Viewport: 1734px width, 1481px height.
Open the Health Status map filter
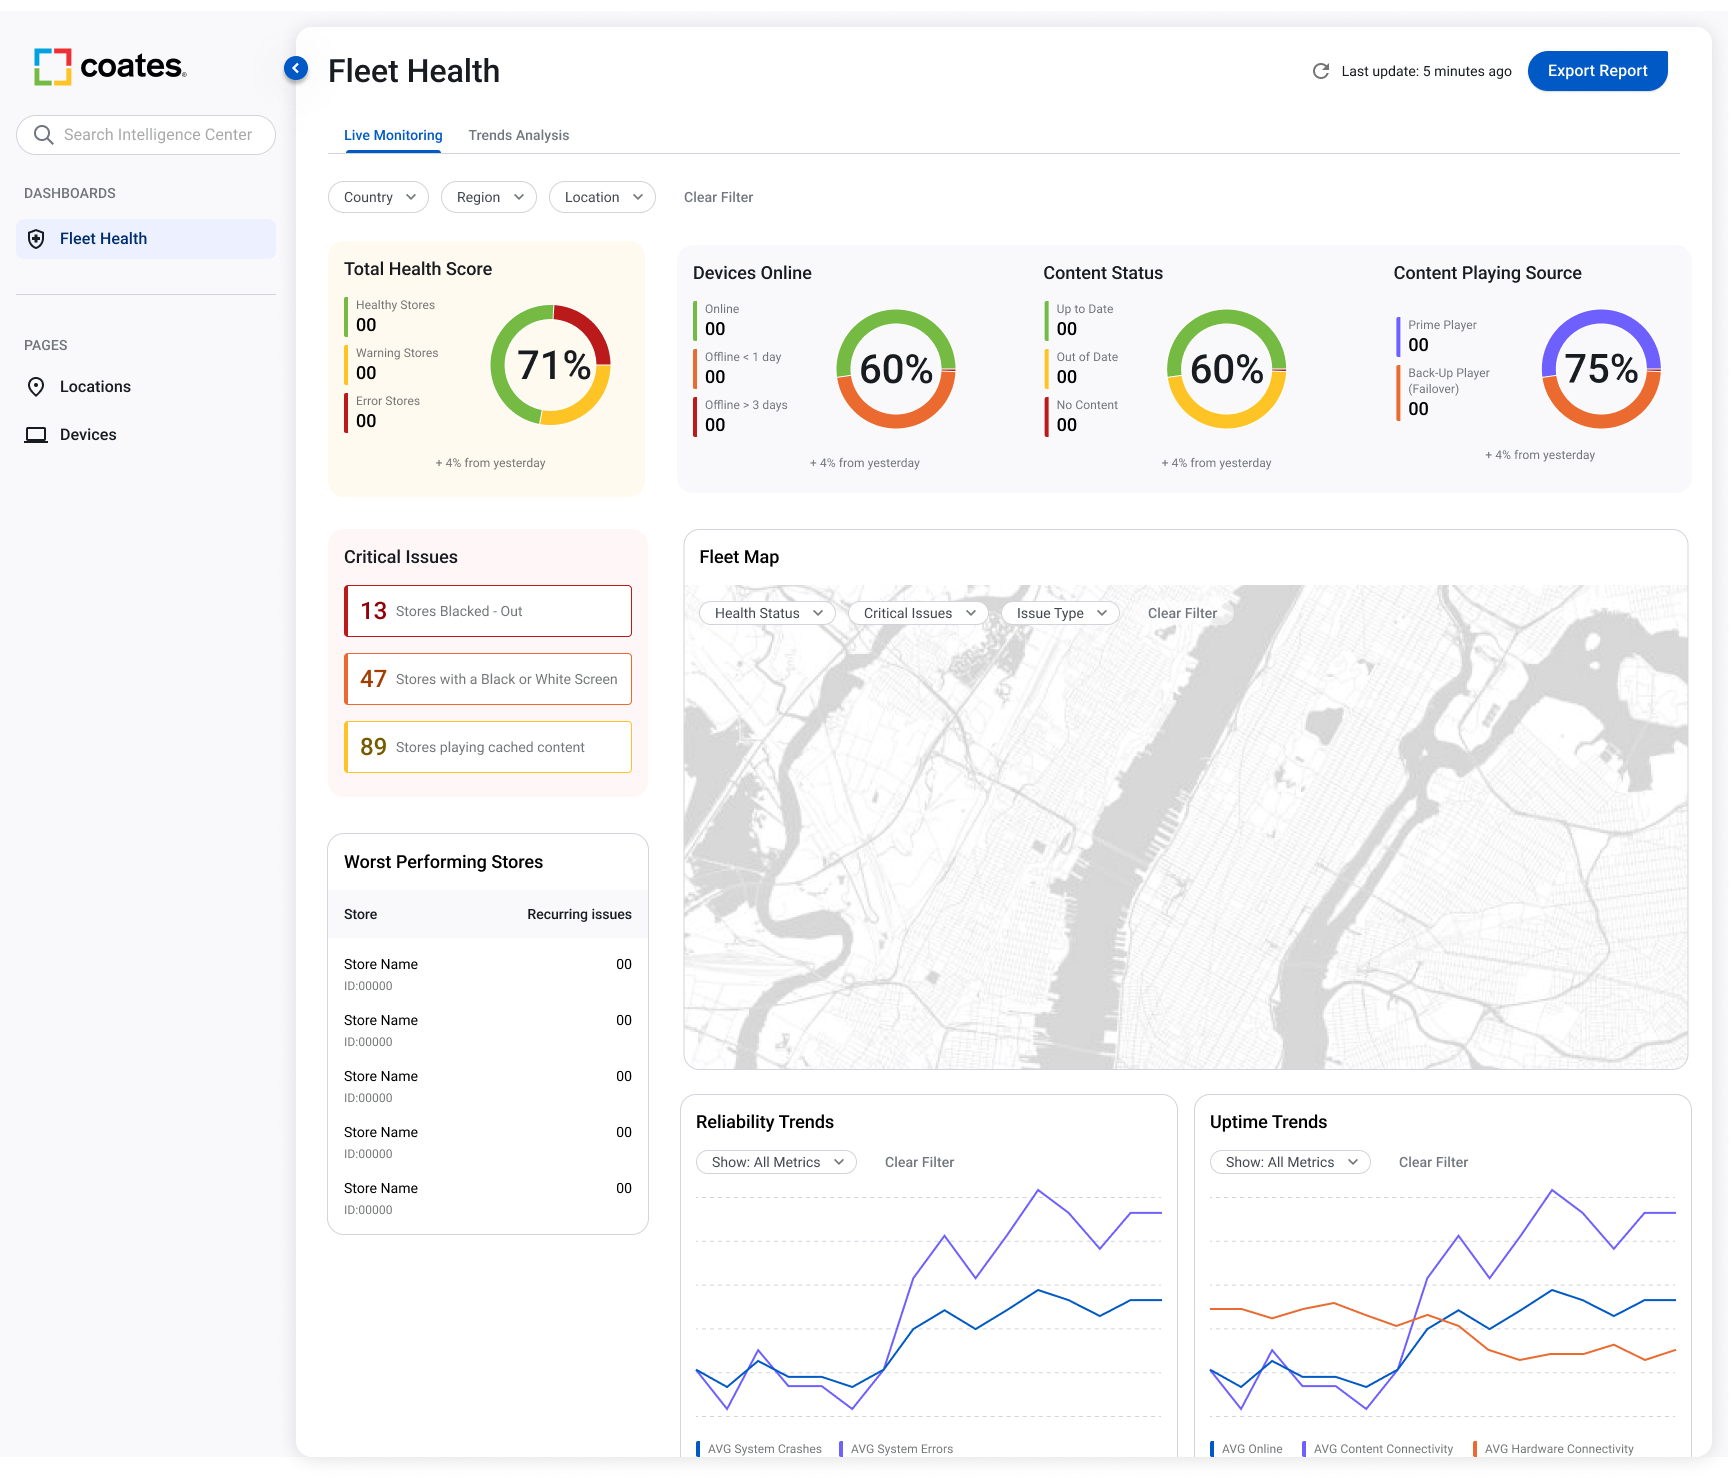pyautogui.click(x=767, y=613)
